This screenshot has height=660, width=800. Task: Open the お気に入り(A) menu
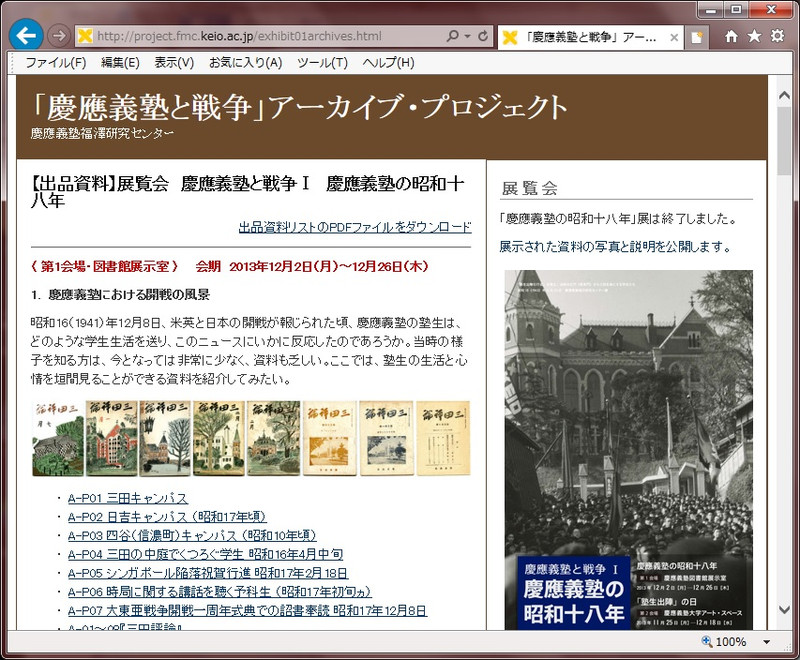tap(245, 63)
